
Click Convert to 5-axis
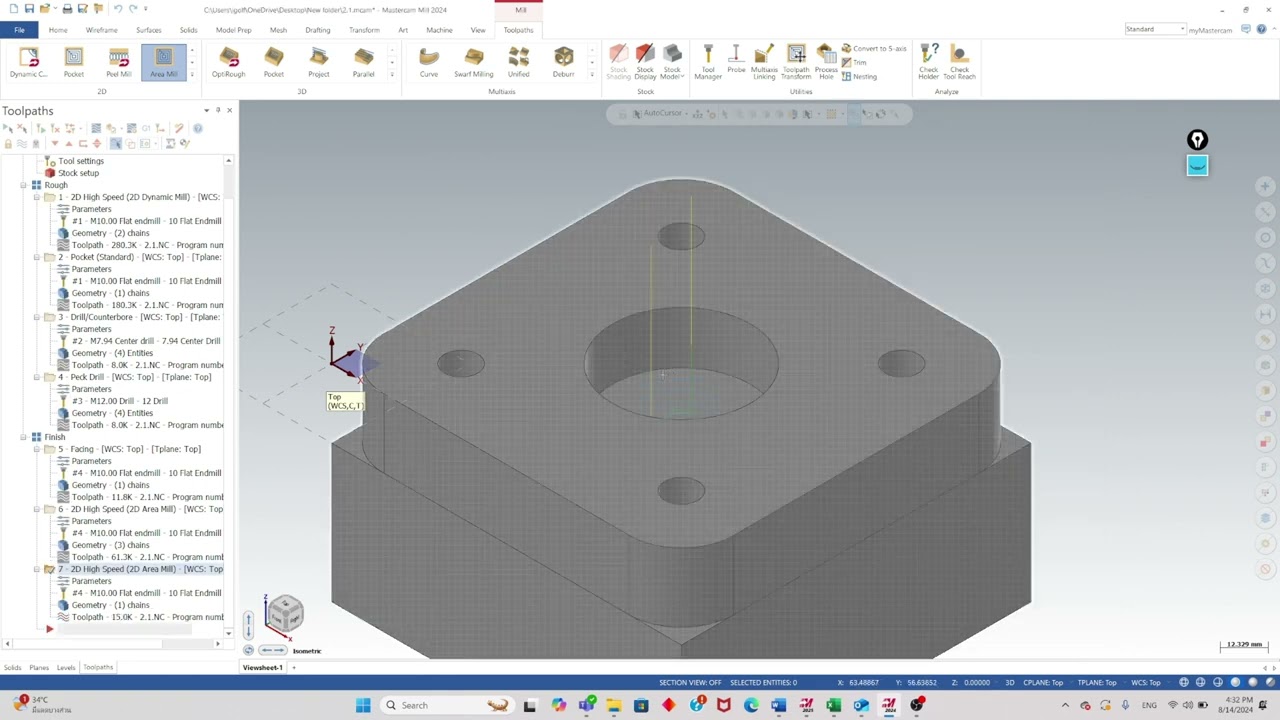[x=874, y=49]
